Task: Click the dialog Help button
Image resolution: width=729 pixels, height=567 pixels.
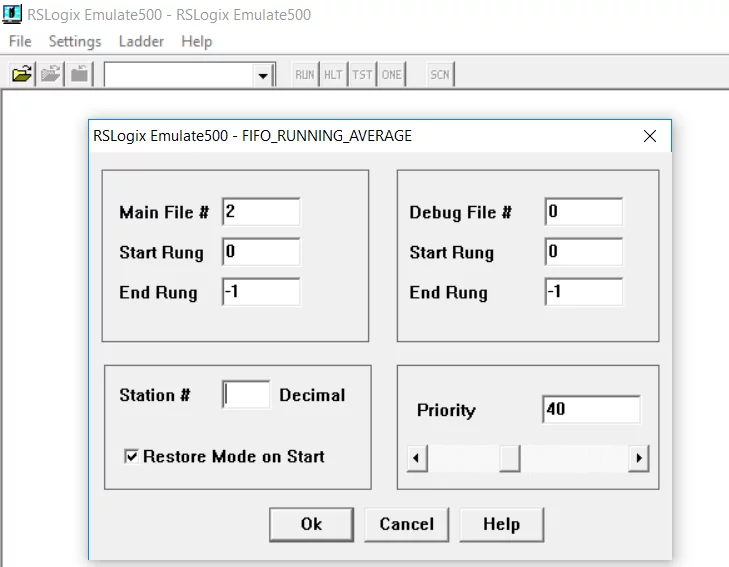Action: click(502, 524)
